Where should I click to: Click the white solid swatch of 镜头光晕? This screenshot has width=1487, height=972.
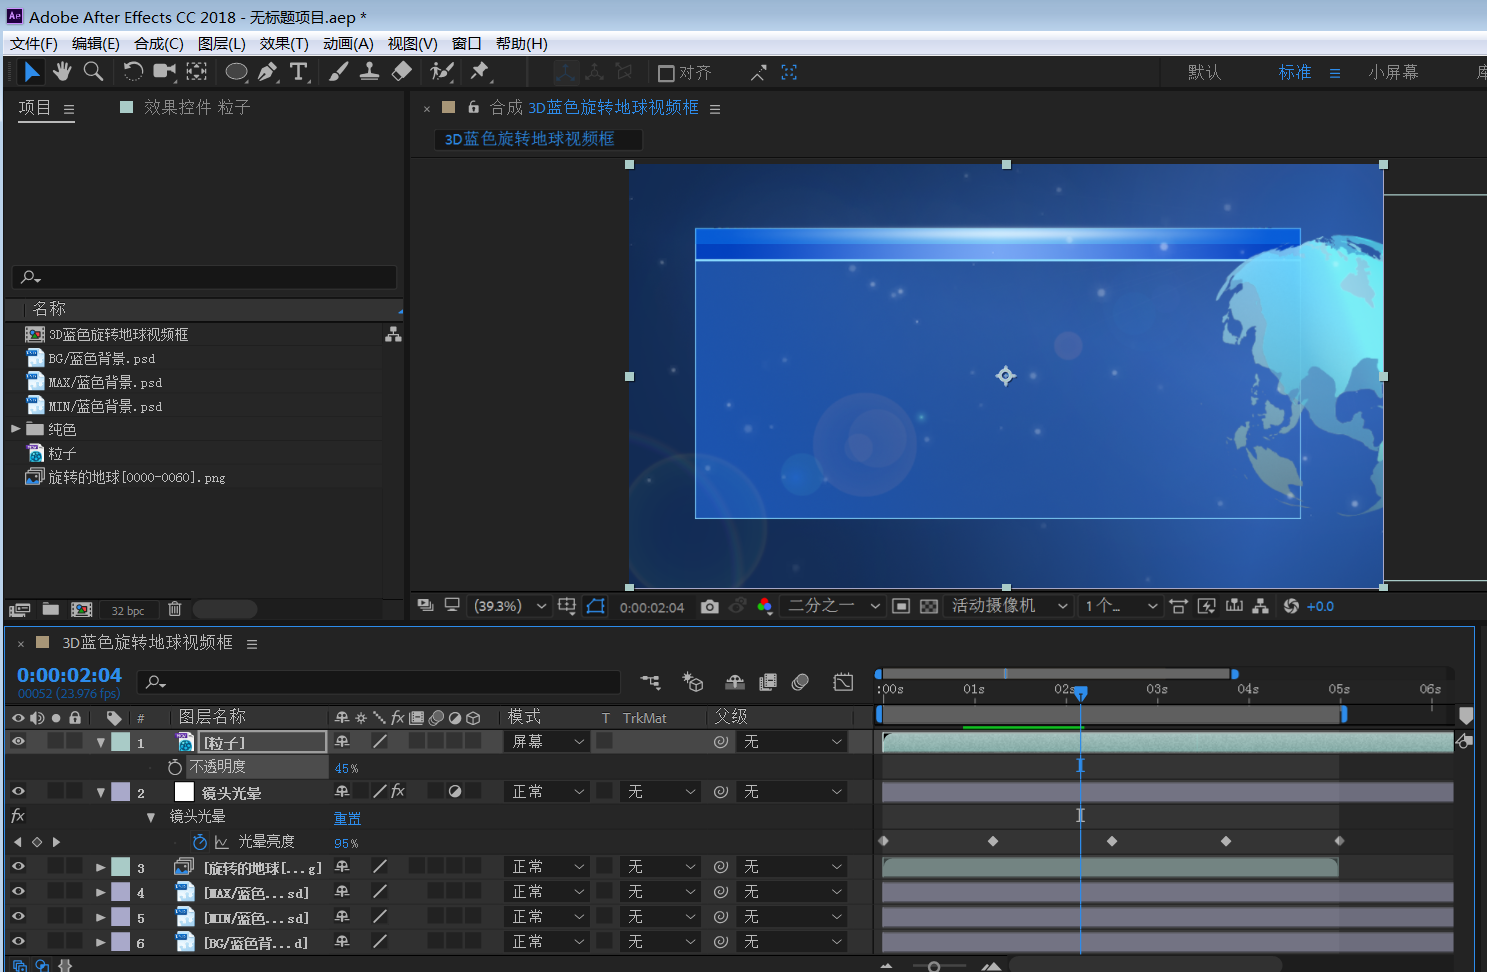pyautogui.click(x=184, y=792)
